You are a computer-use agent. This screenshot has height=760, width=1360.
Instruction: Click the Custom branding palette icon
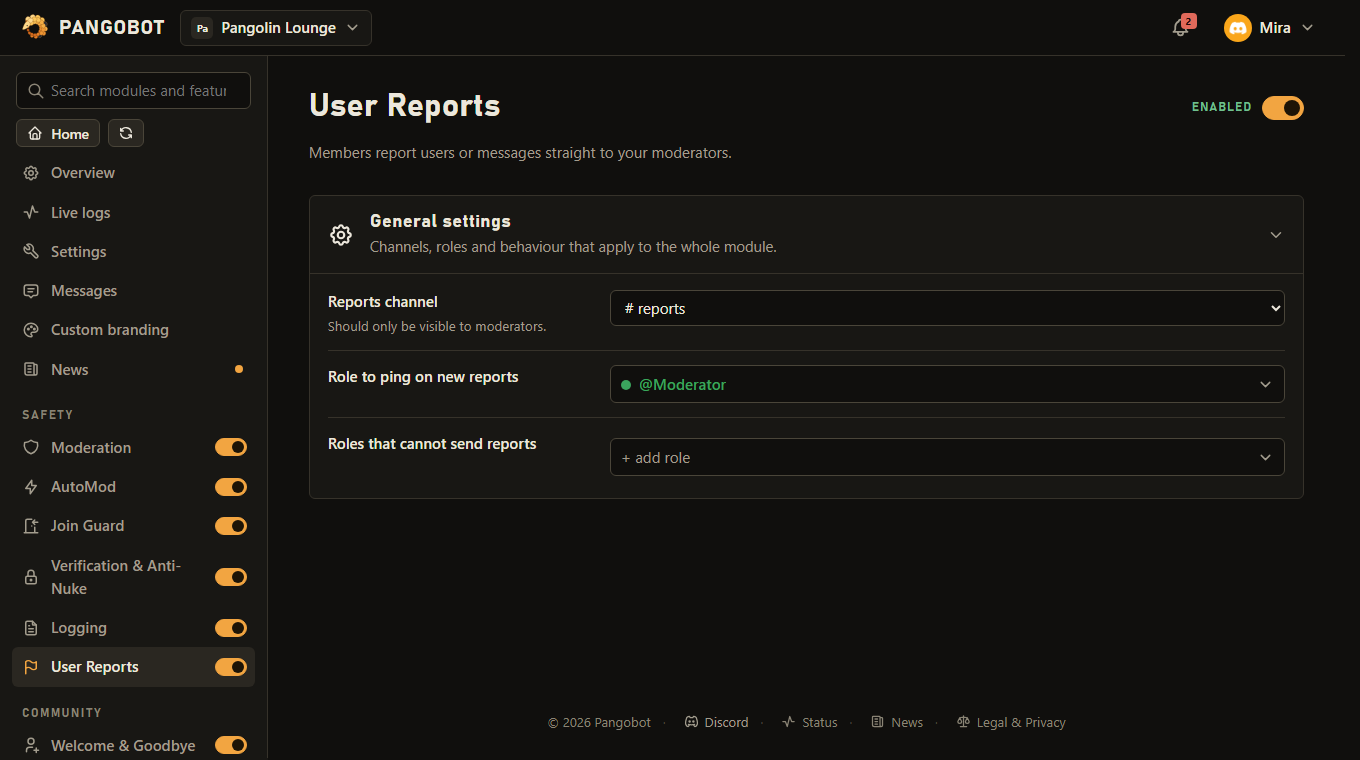pos(31,330)
